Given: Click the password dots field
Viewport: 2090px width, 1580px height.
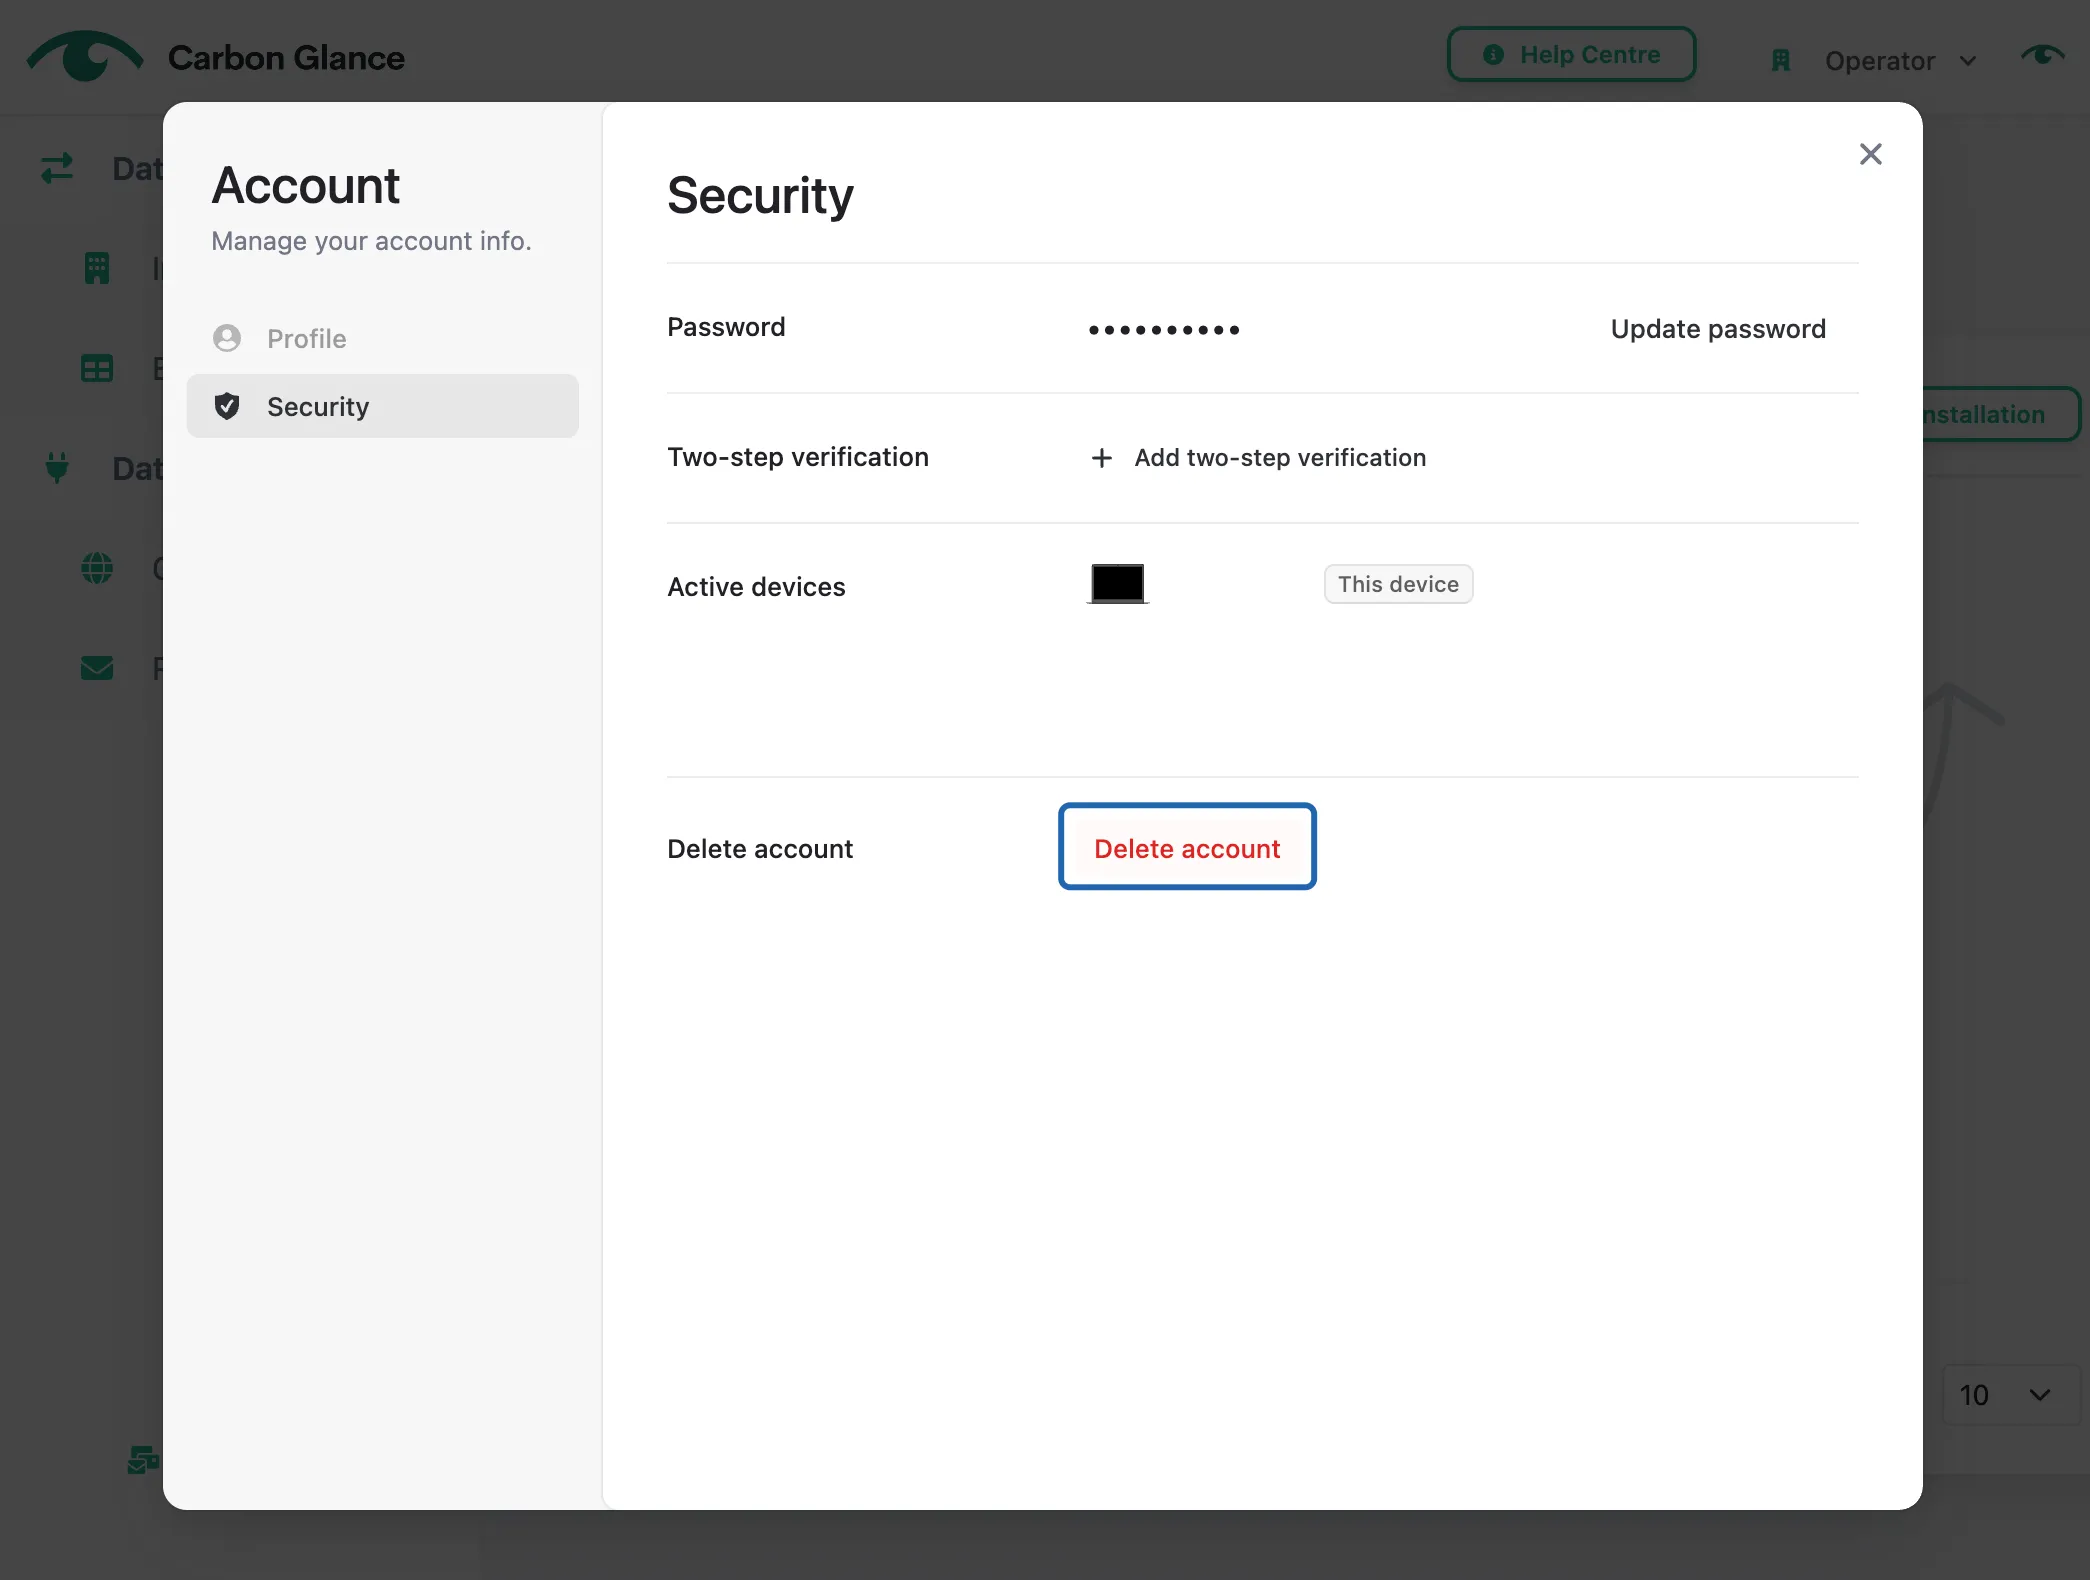Looking at the screenshot, I should point(1164,329).
